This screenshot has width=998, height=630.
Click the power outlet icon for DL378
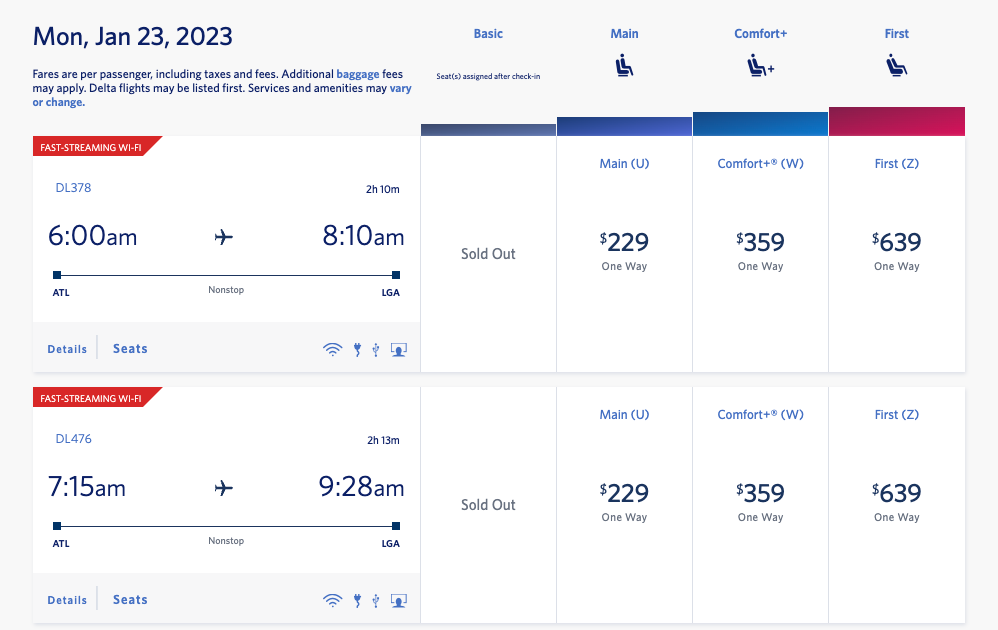click(x=356, y=350)
